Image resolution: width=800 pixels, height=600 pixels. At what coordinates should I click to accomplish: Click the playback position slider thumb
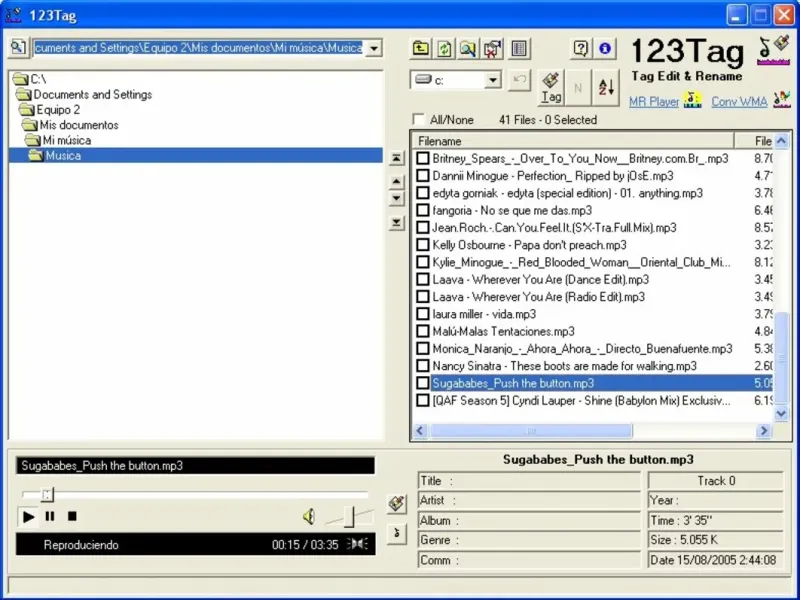click(x=47, y=494)
